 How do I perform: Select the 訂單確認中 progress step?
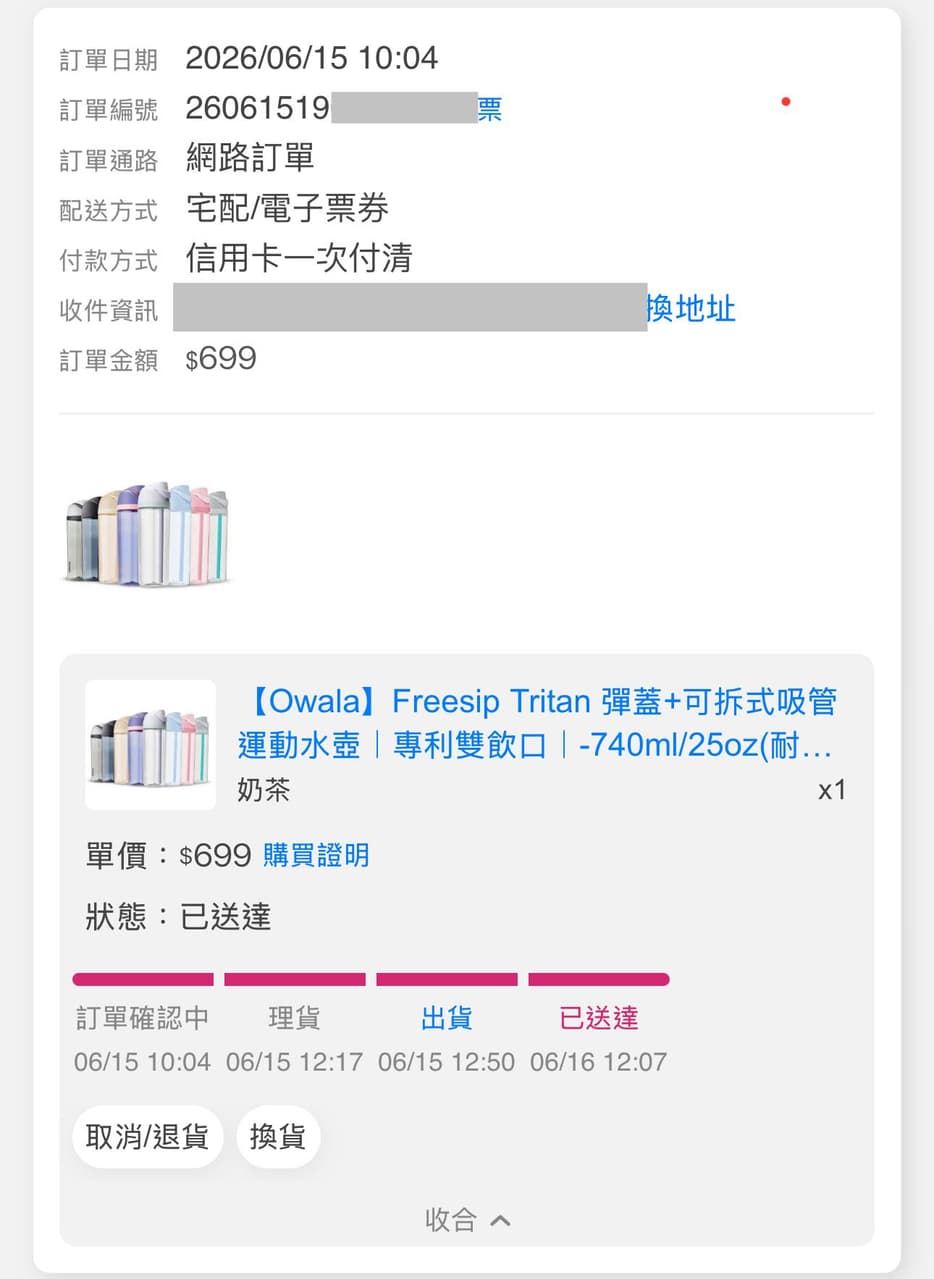click(x=143, y=1018)
